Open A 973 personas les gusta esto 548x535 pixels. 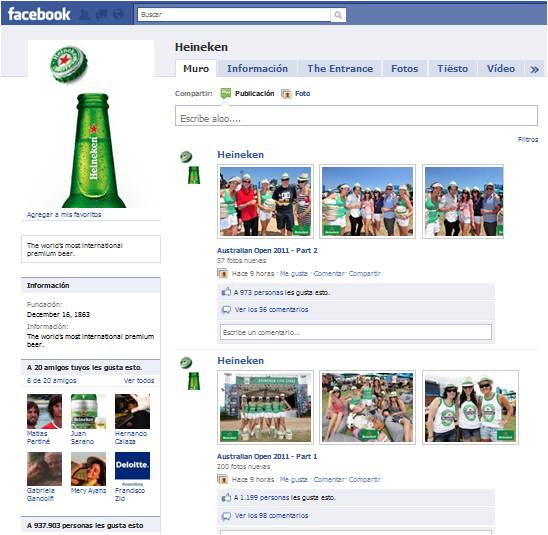pos(282,292)
